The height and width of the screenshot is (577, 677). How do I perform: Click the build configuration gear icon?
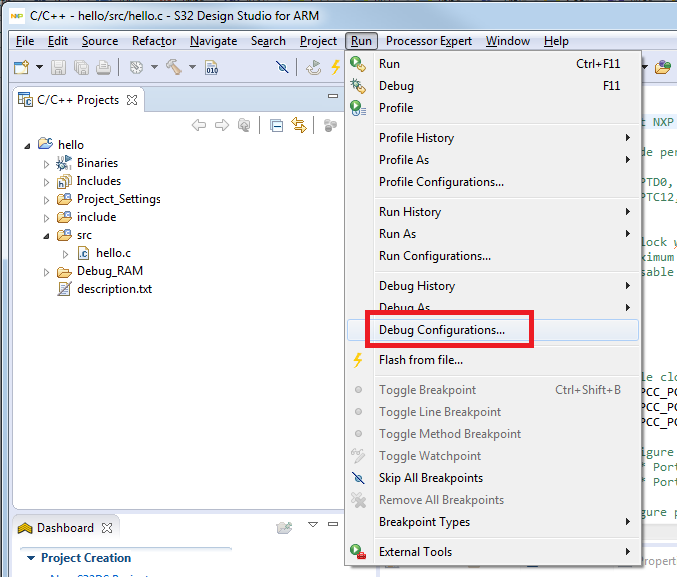[136, 67]
